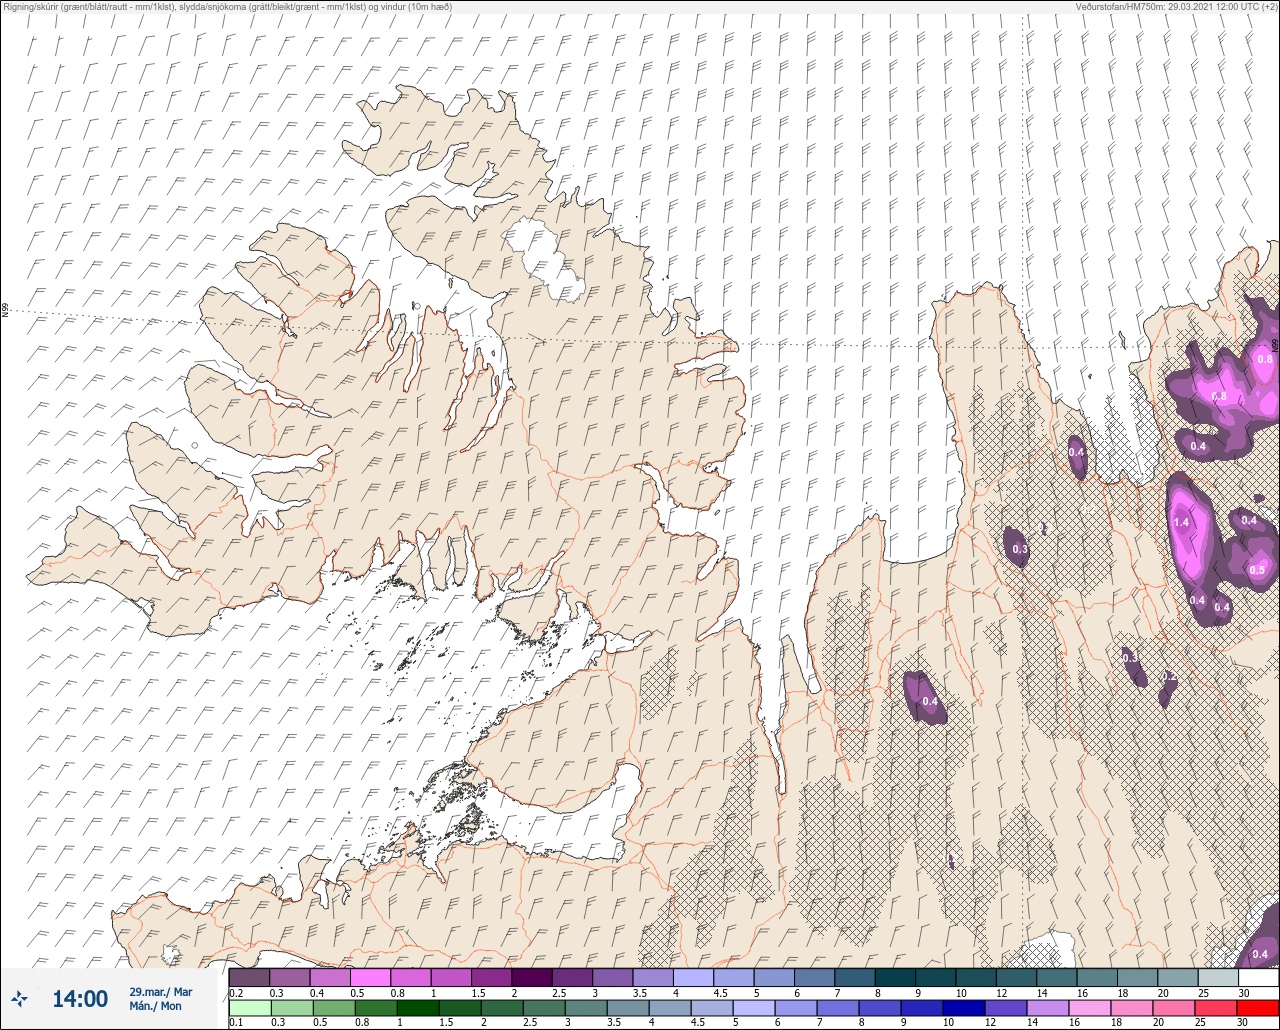The image size is (1280, 1030).
Task: Select the 8 dark teal snow legend swatch
Action: (895, 977)
